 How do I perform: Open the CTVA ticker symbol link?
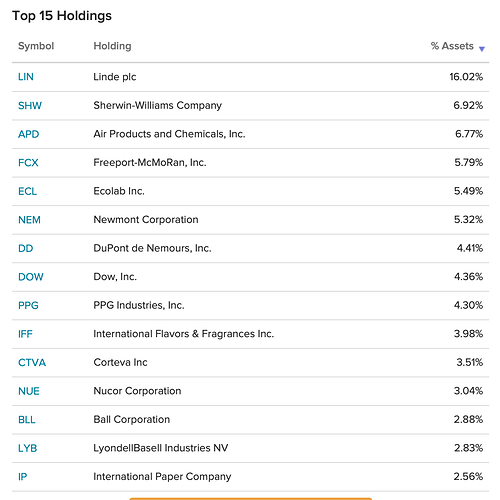pyautogui.click(x=32, y=362)
